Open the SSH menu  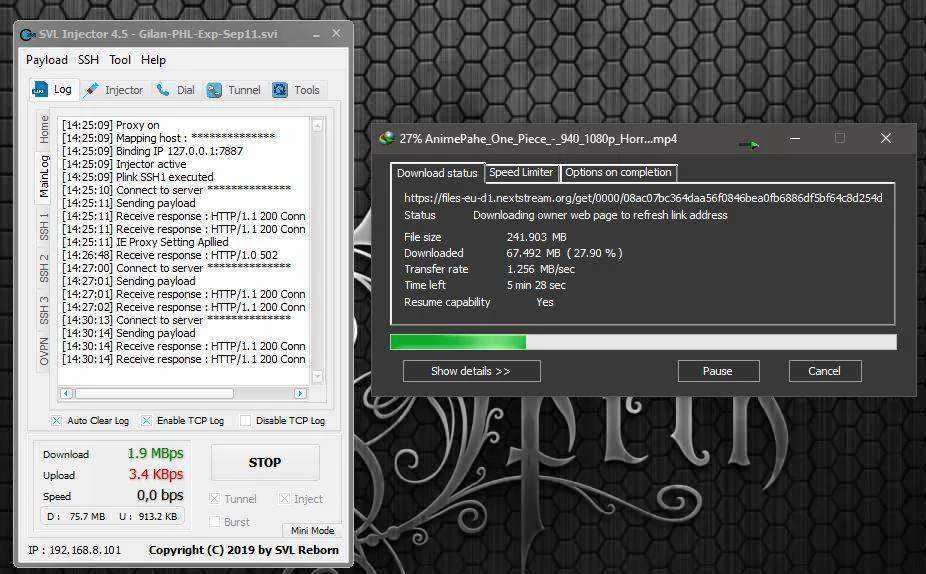click(x=89, y=60)
